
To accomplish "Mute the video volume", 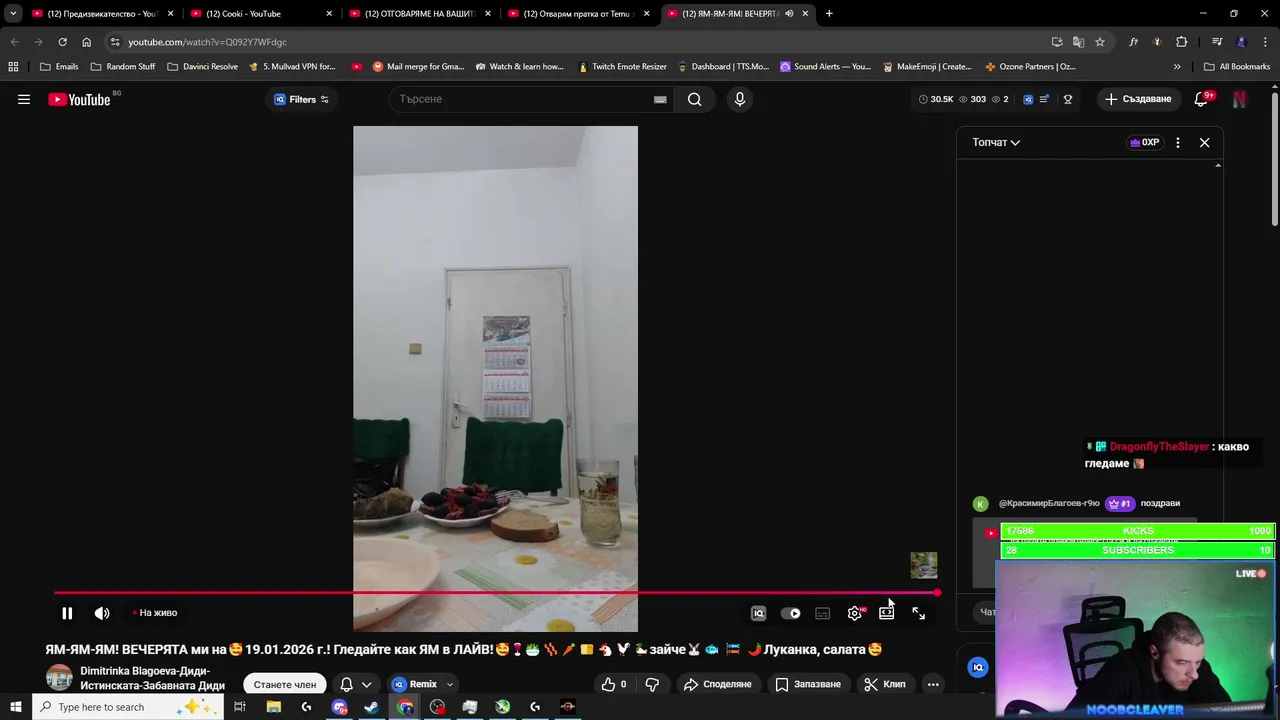I will pos(102,613).
